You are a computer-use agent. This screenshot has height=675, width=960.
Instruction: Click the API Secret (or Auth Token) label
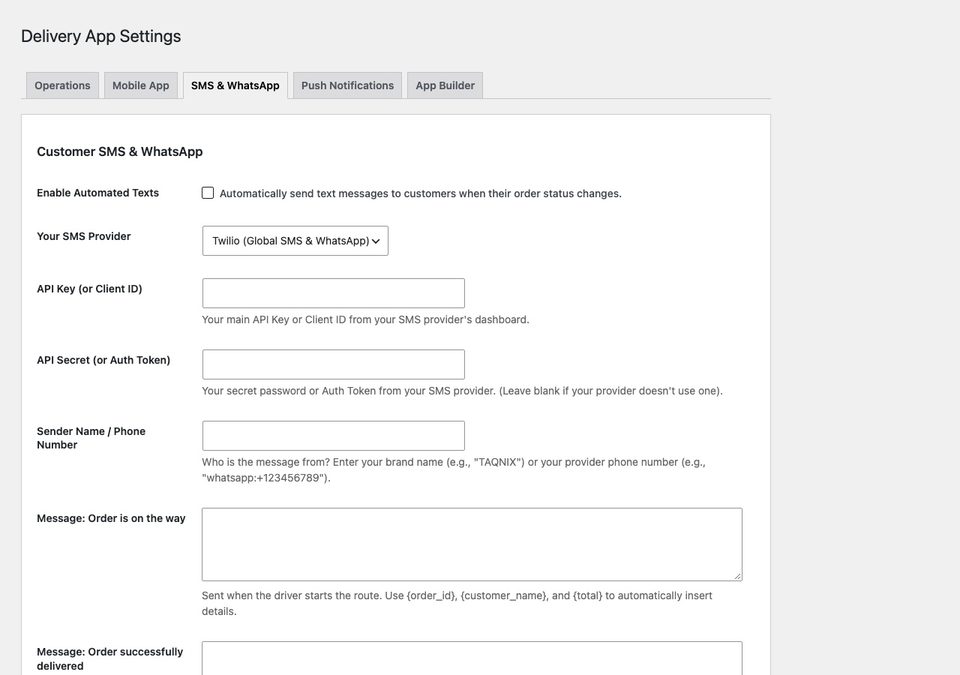point(103,360)
